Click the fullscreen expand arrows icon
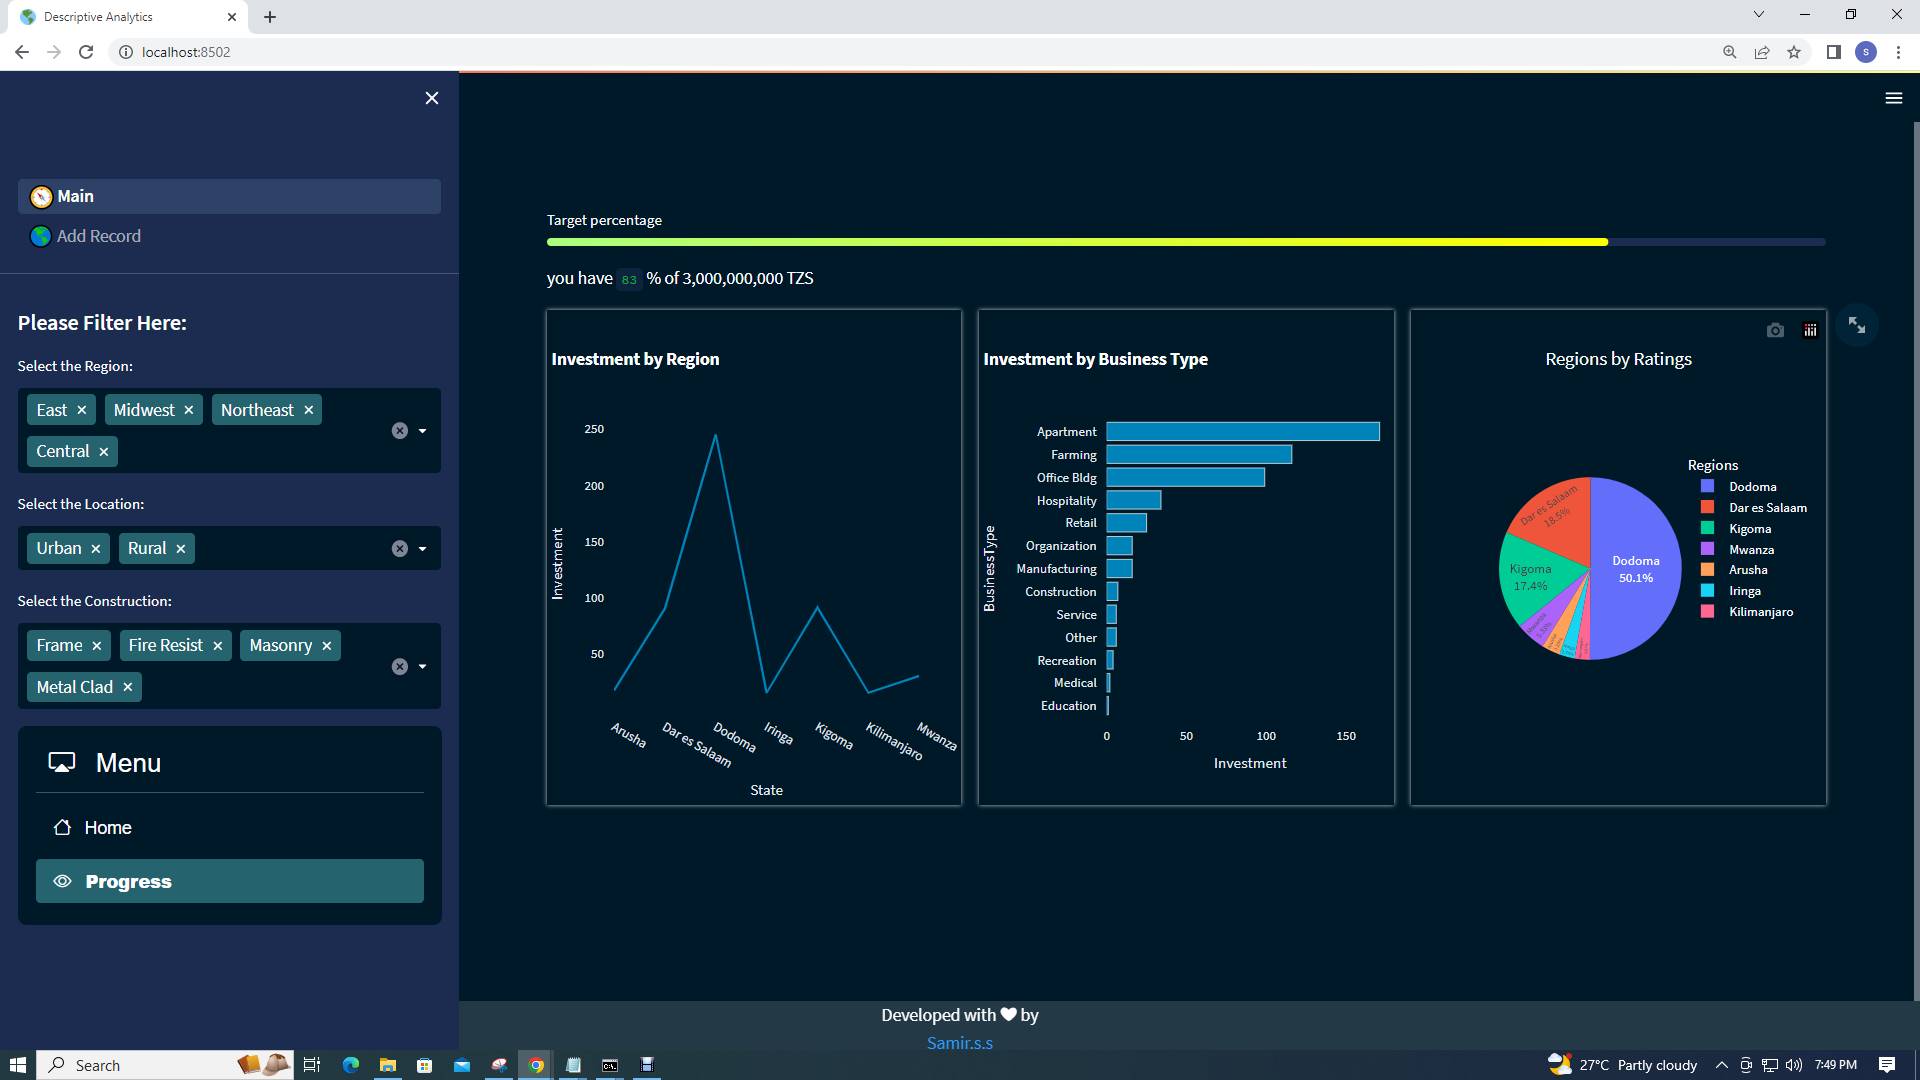The image size is (1920, 1080). [x=1857, y=325]
